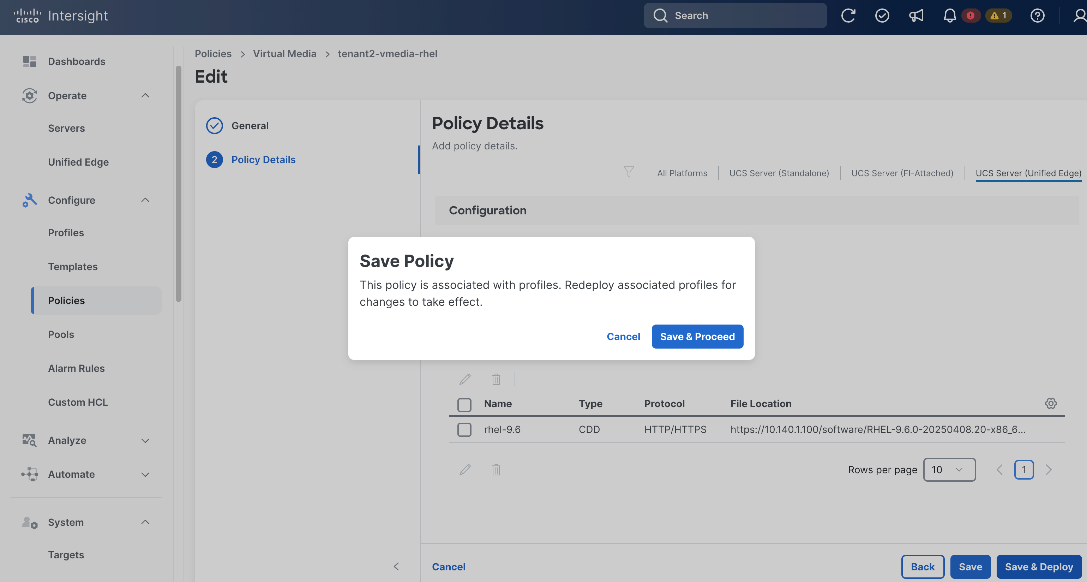This screenshot has width=1087, height=582.
Task: Select UCS Server (Standalone) tab
Action: click(x=779, y=173)
